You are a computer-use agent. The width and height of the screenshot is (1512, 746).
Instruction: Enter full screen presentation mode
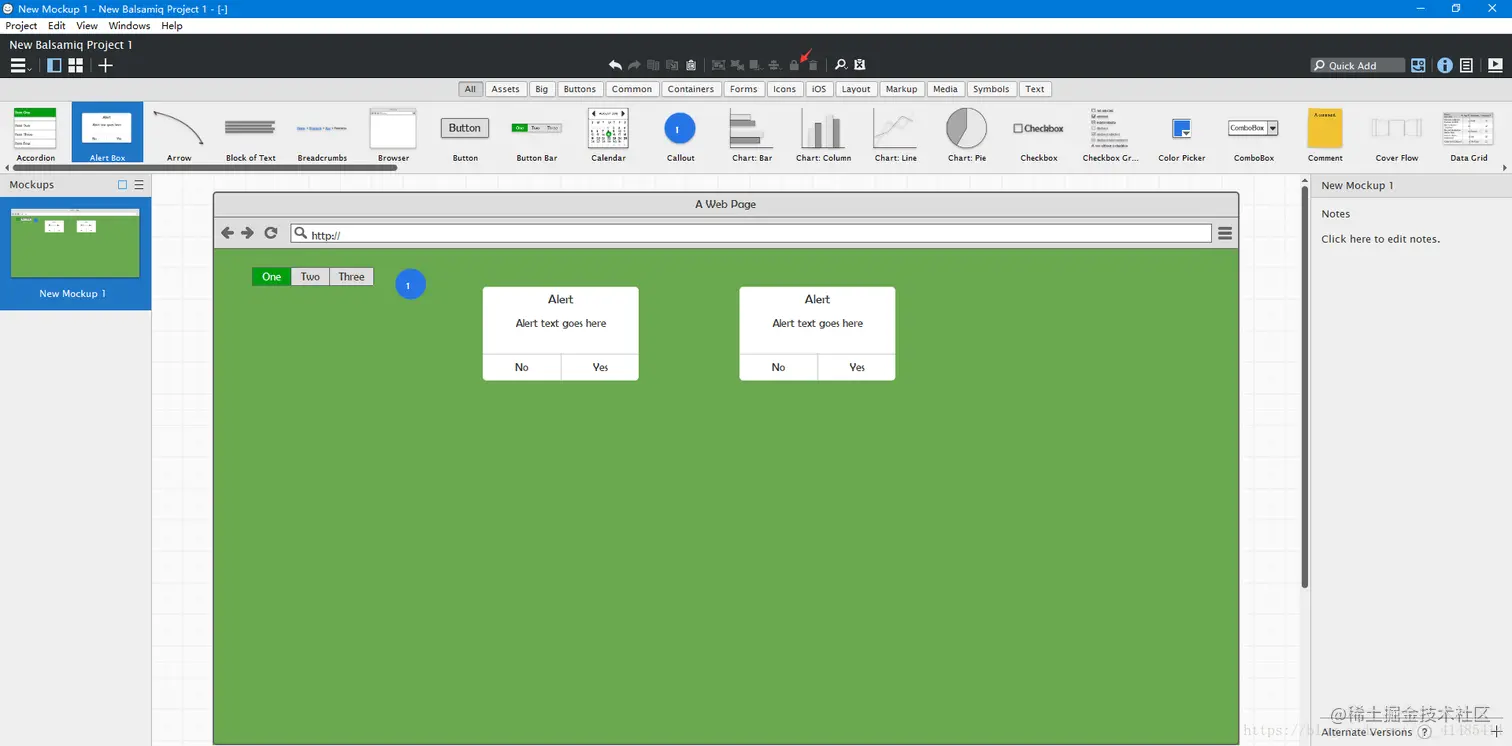point(1495,65)
